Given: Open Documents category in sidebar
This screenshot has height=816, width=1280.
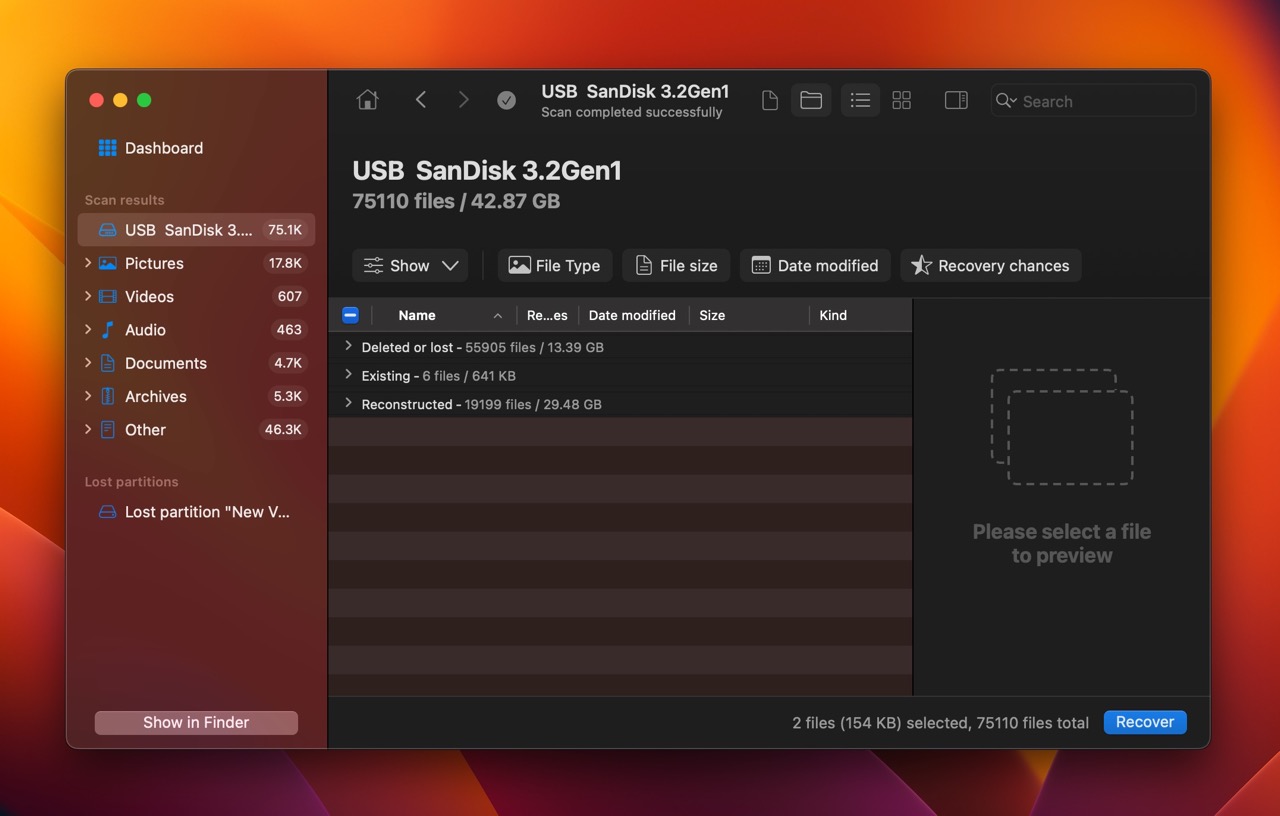Looking at the screenshot, I should click(x=166, y=363).
